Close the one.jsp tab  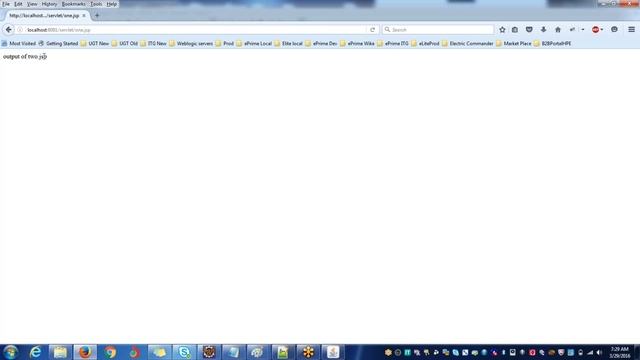click(x=84, y=16)
